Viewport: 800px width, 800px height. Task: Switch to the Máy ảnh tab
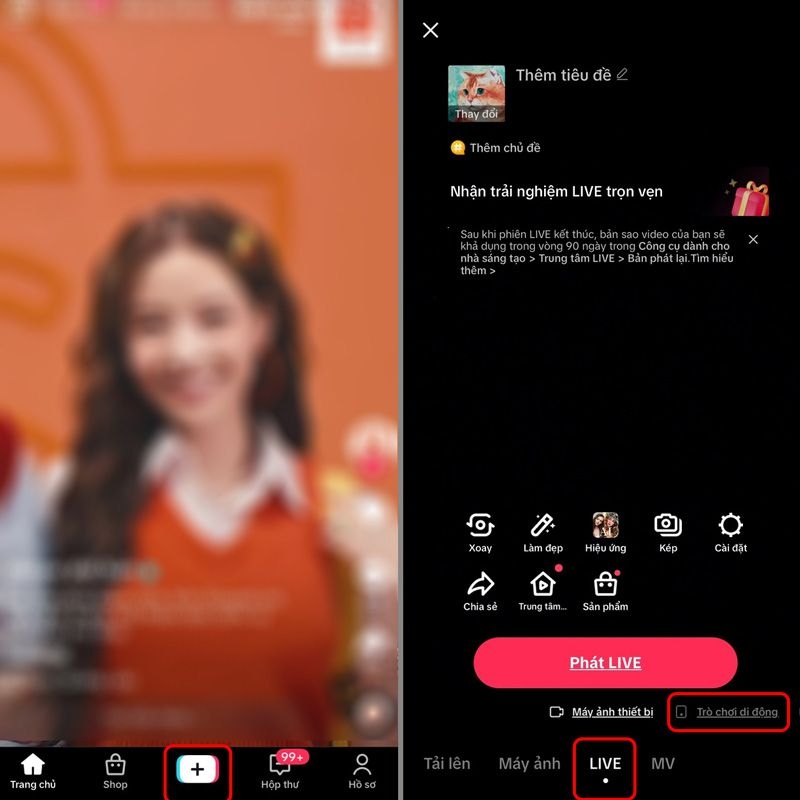pyautogui.click(x=529, y=763)
